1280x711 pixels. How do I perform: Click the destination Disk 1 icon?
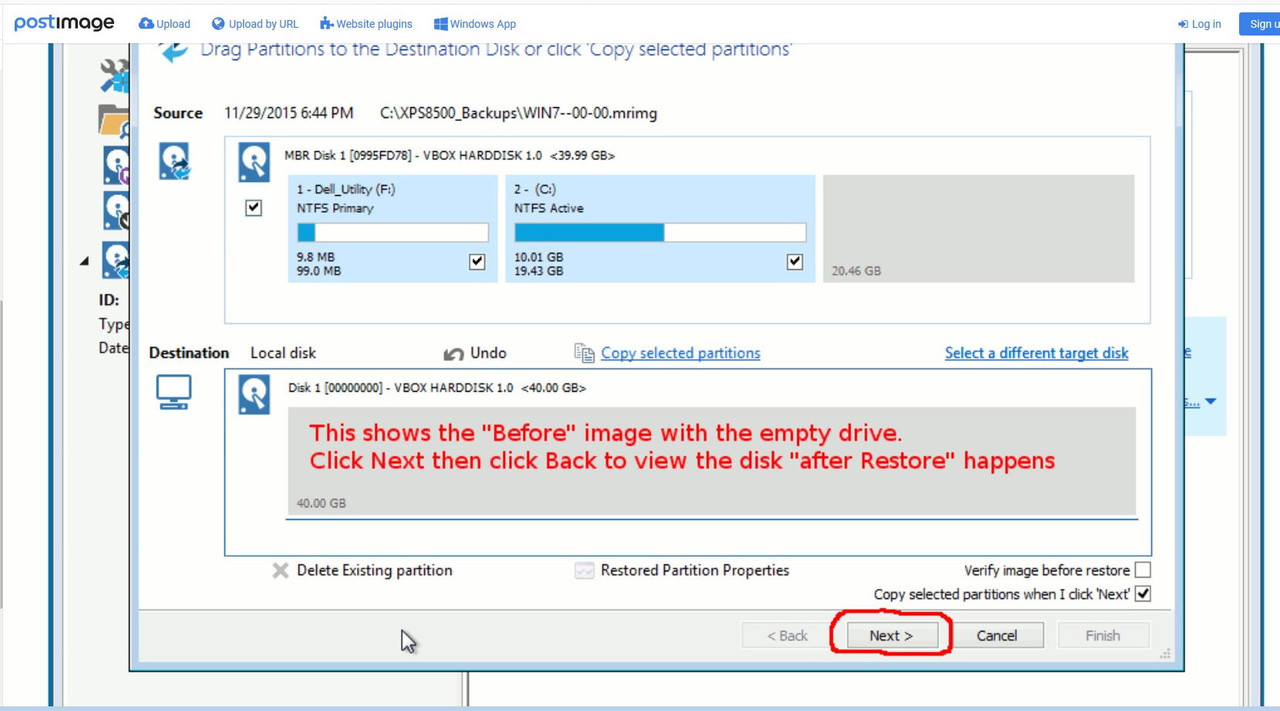click(x=254, y=395)
